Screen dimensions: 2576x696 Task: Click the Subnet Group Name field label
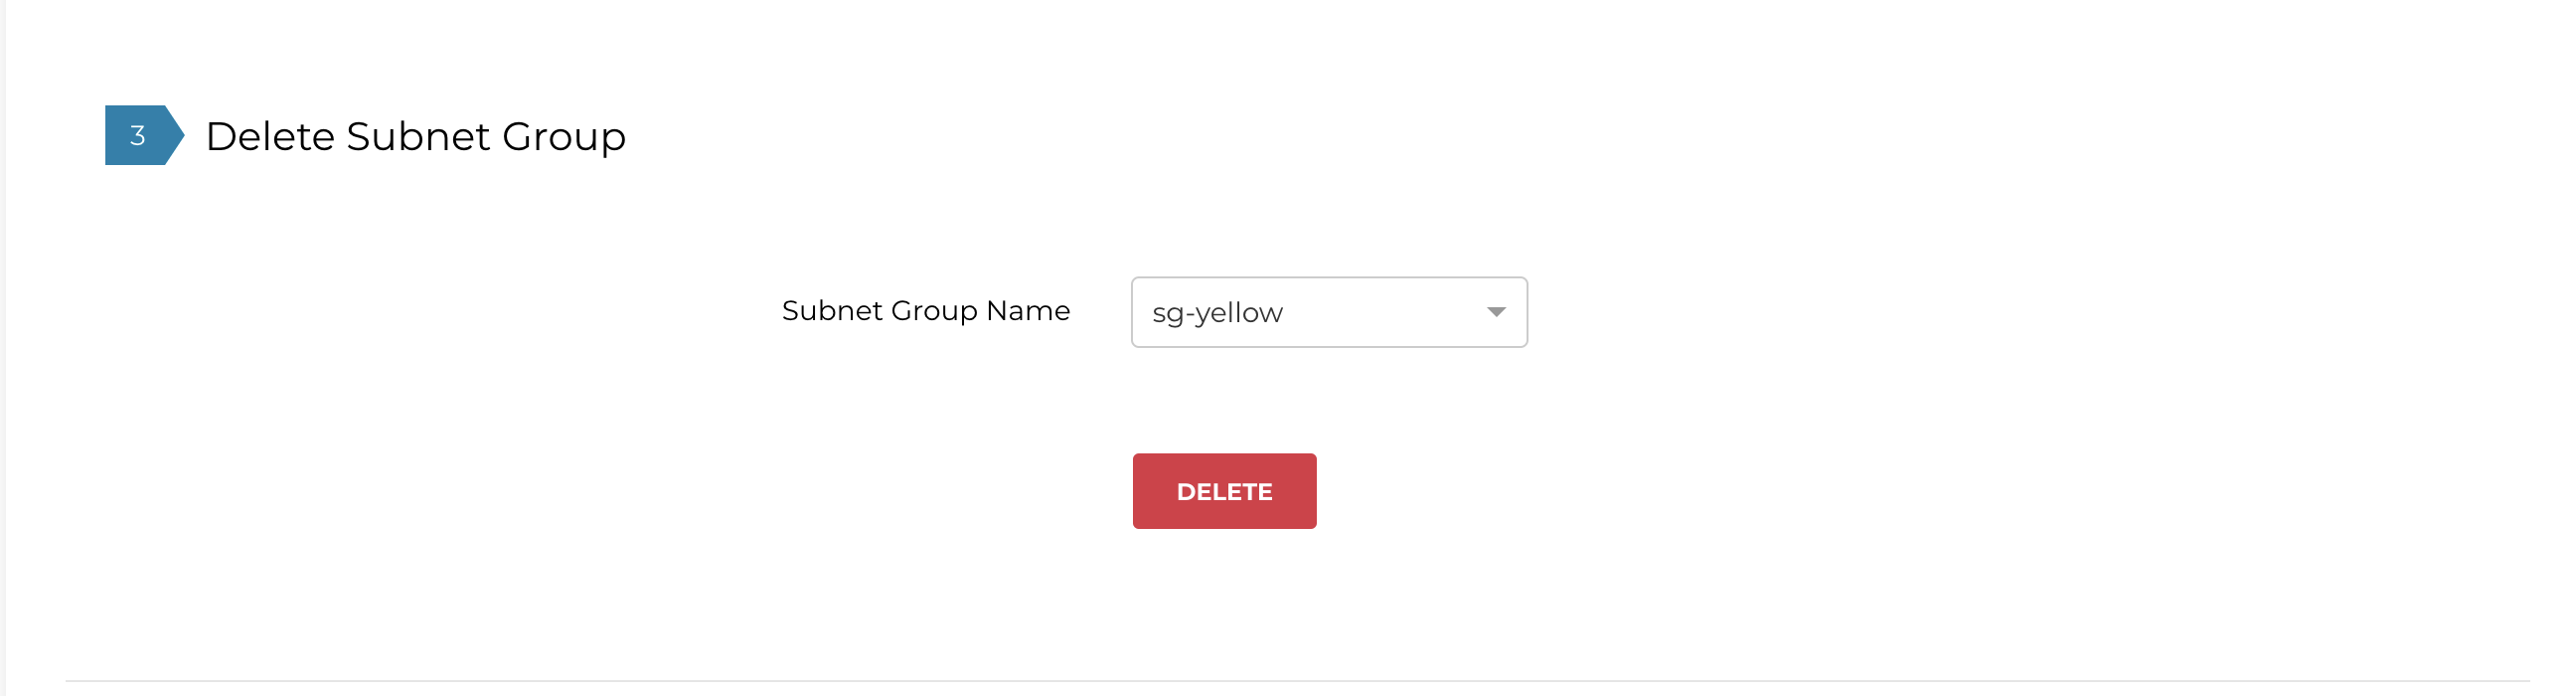[x=925, y=311]
